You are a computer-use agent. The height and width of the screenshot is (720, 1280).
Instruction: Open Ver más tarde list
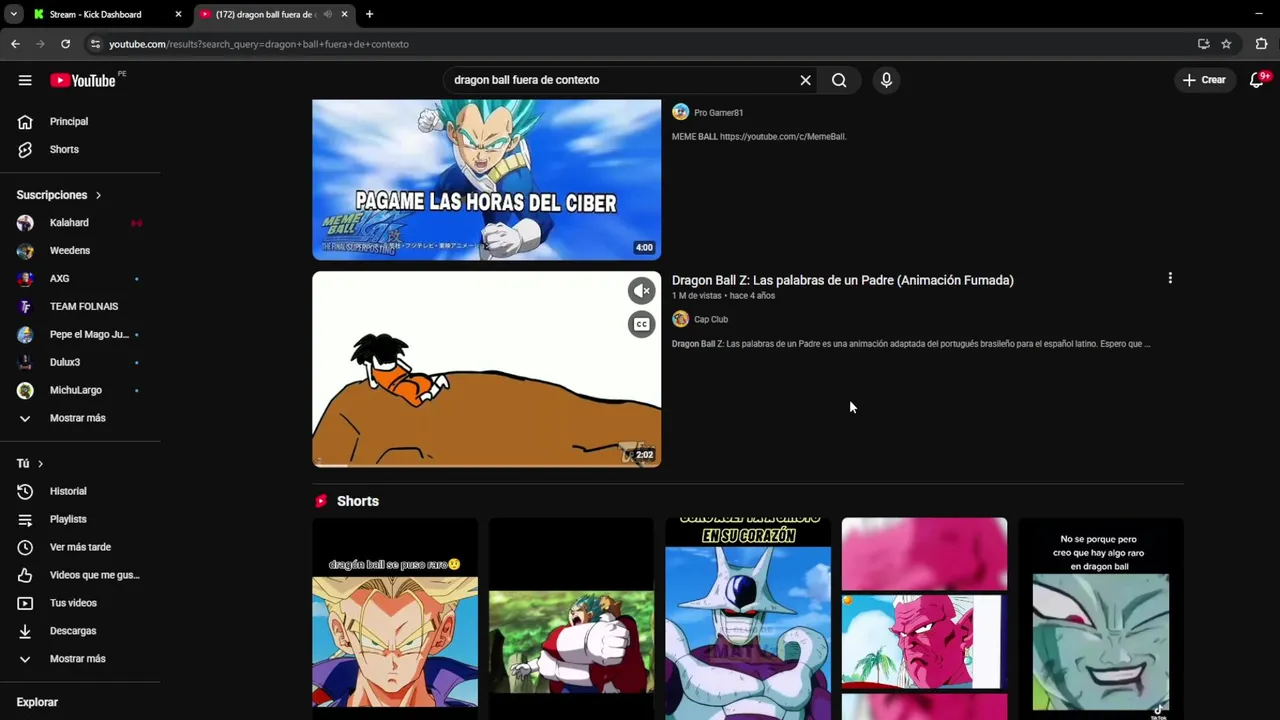pyautogui.click(x=80, y=547)
